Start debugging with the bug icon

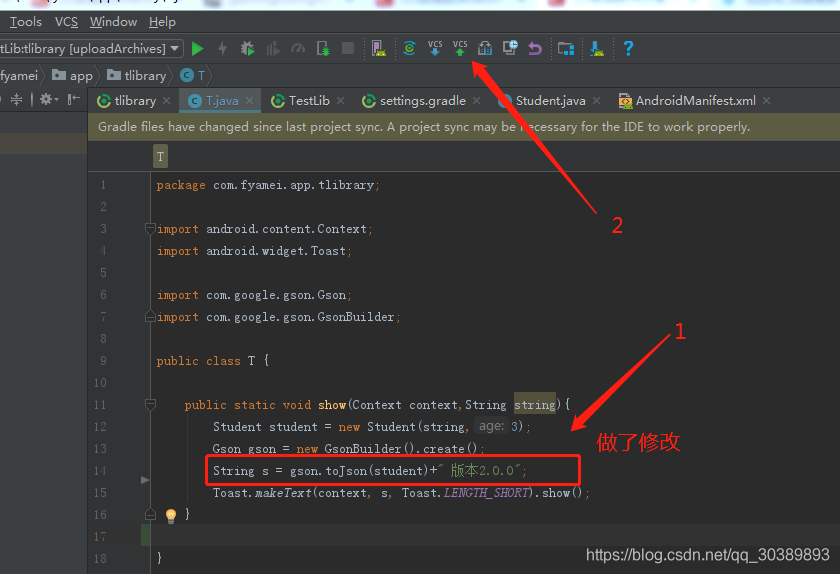[x=247, y=49]
